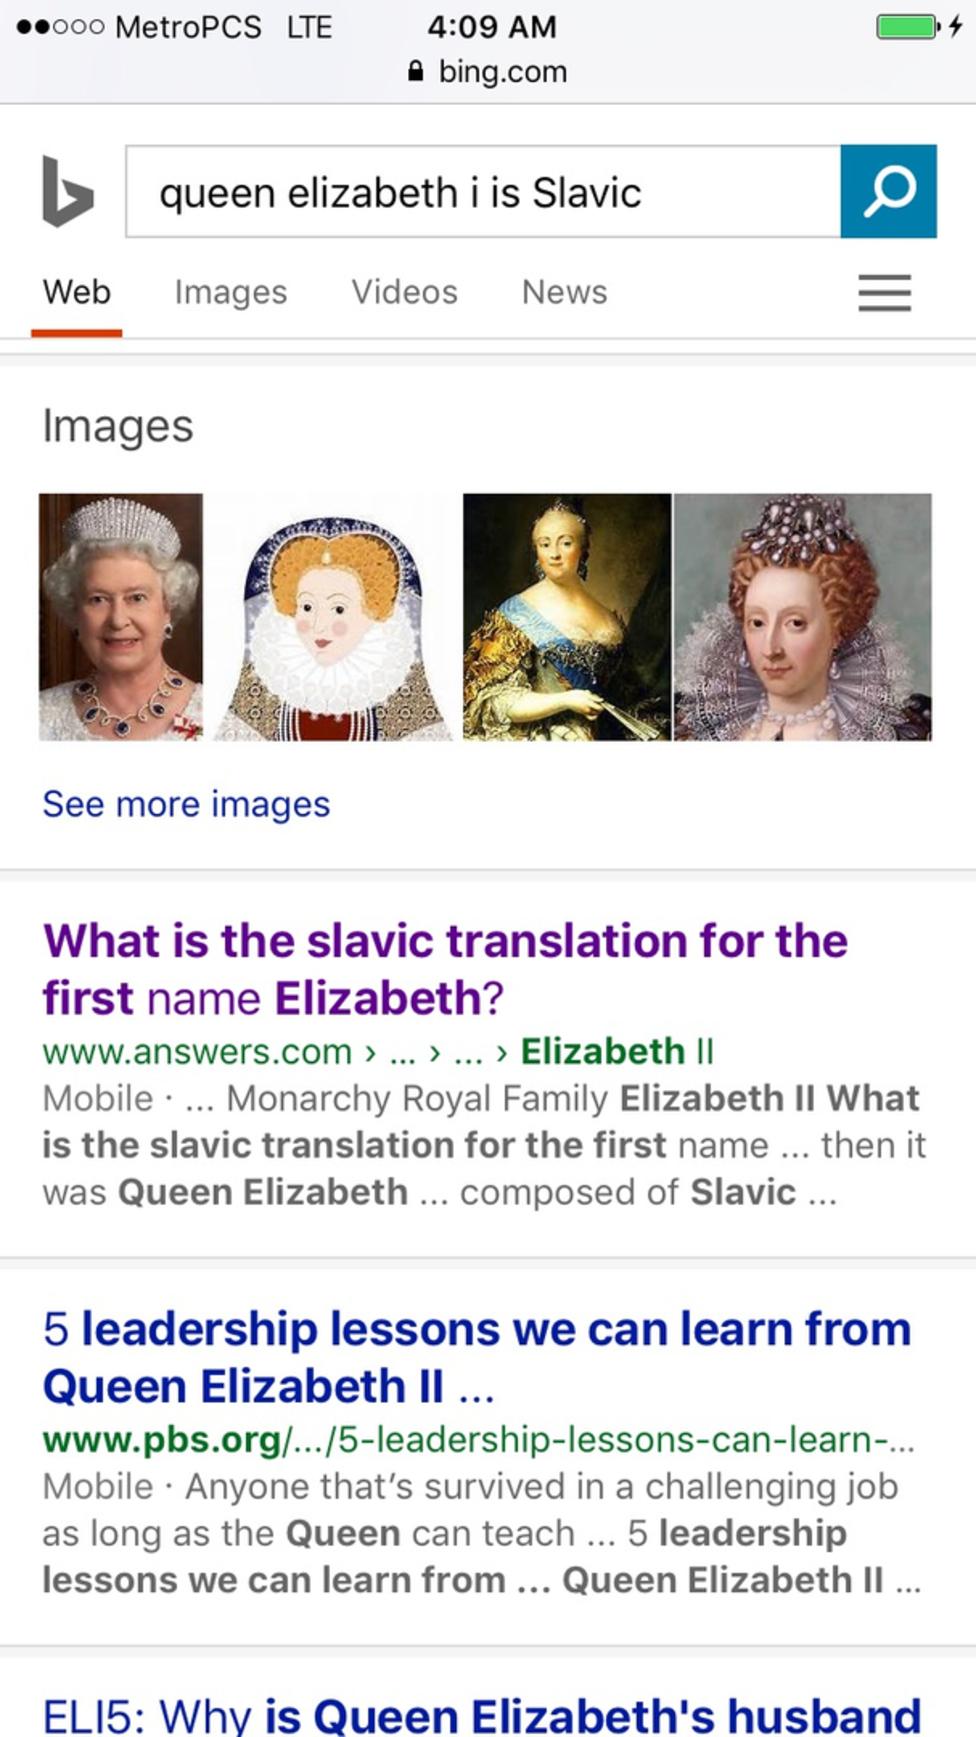Open the blue gown portrait painting thumbnail
The image size is (976, 1737).
pos(567,617)
